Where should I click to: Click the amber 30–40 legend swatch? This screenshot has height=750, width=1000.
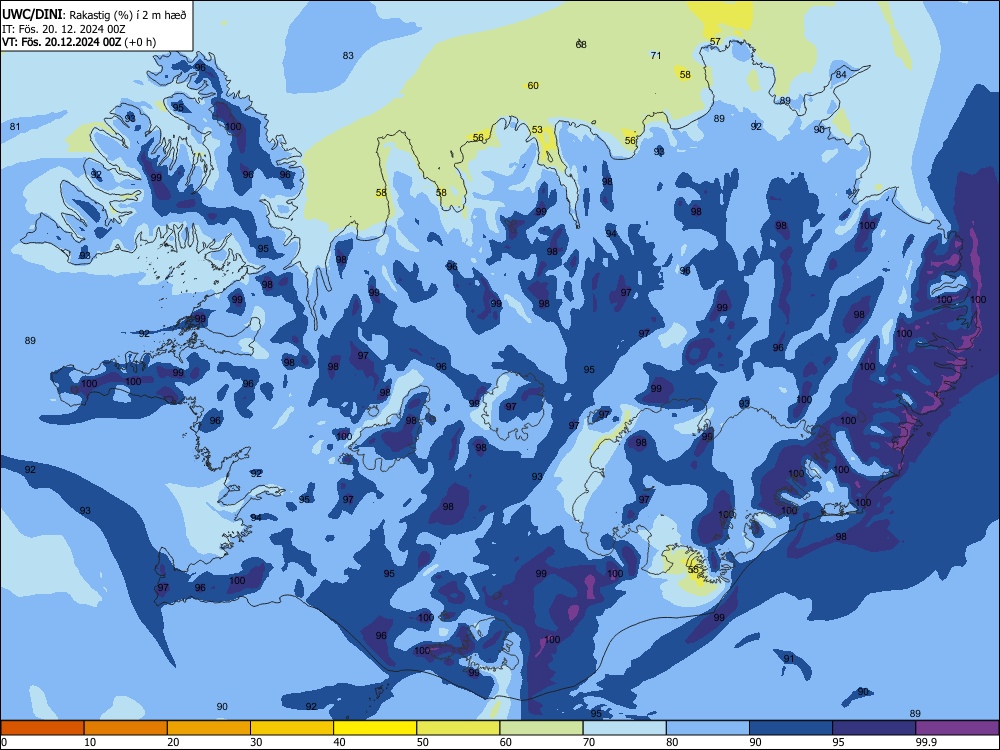click(x=292, y=728)
